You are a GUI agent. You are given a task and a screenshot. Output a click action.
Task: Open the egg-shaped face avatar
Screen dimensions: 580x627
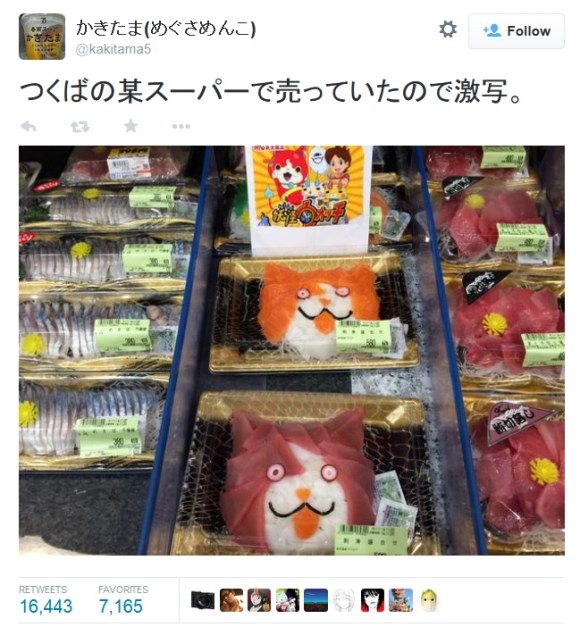(x=429, y=600)
